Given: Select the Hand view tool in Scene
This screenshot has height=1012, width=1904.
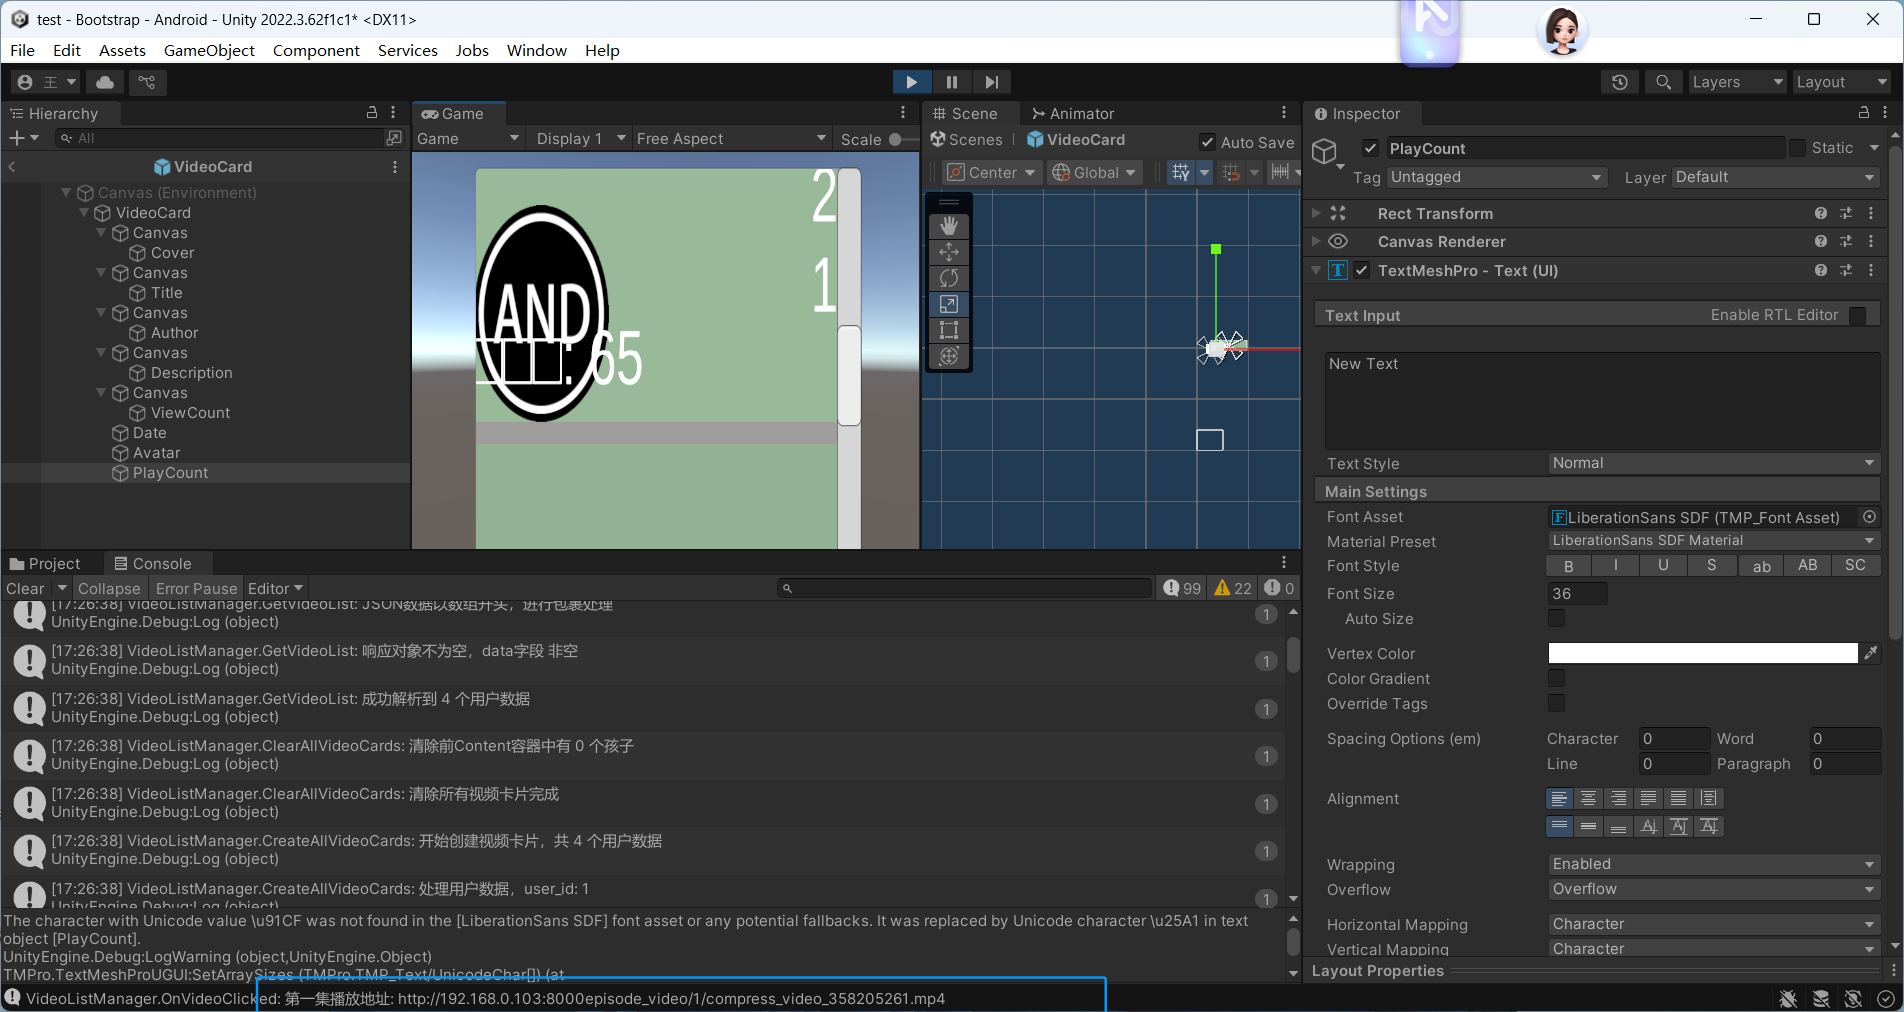Looking at the screenshot, I should 949,226.
